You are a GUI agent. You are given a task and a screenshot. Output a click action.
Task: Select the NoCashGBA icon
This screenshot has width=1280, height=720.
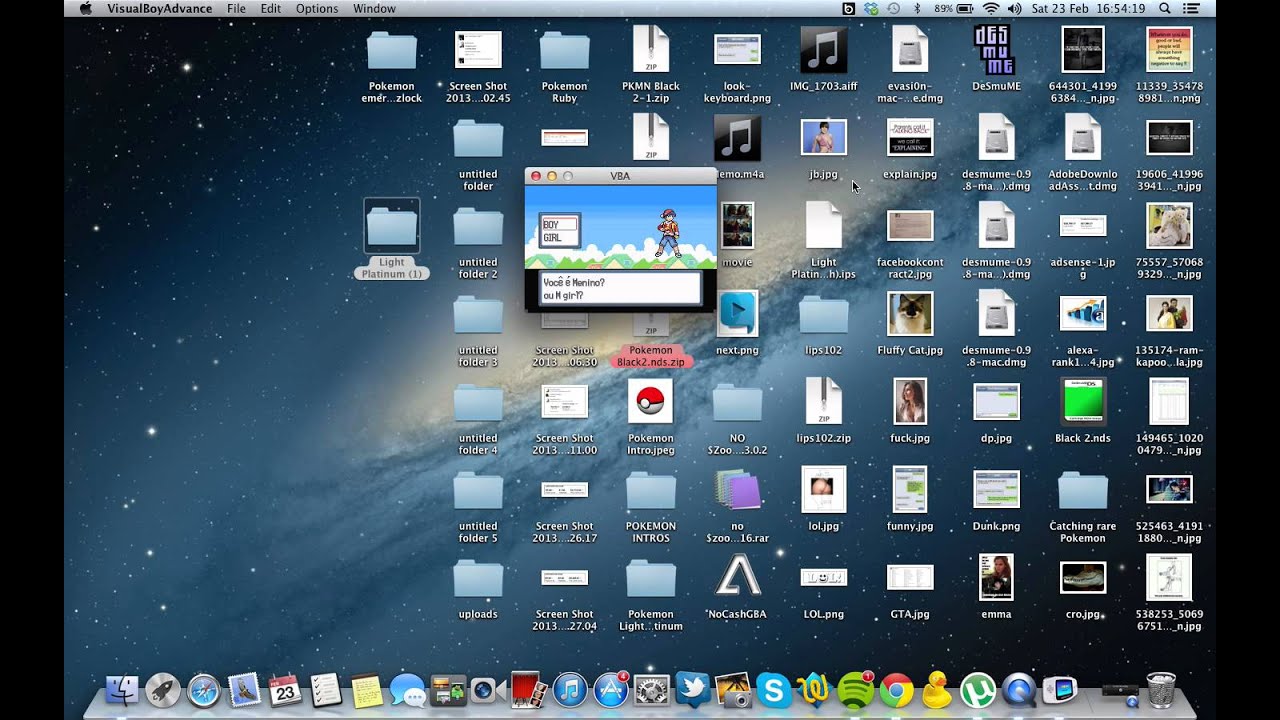click(736, 588)
